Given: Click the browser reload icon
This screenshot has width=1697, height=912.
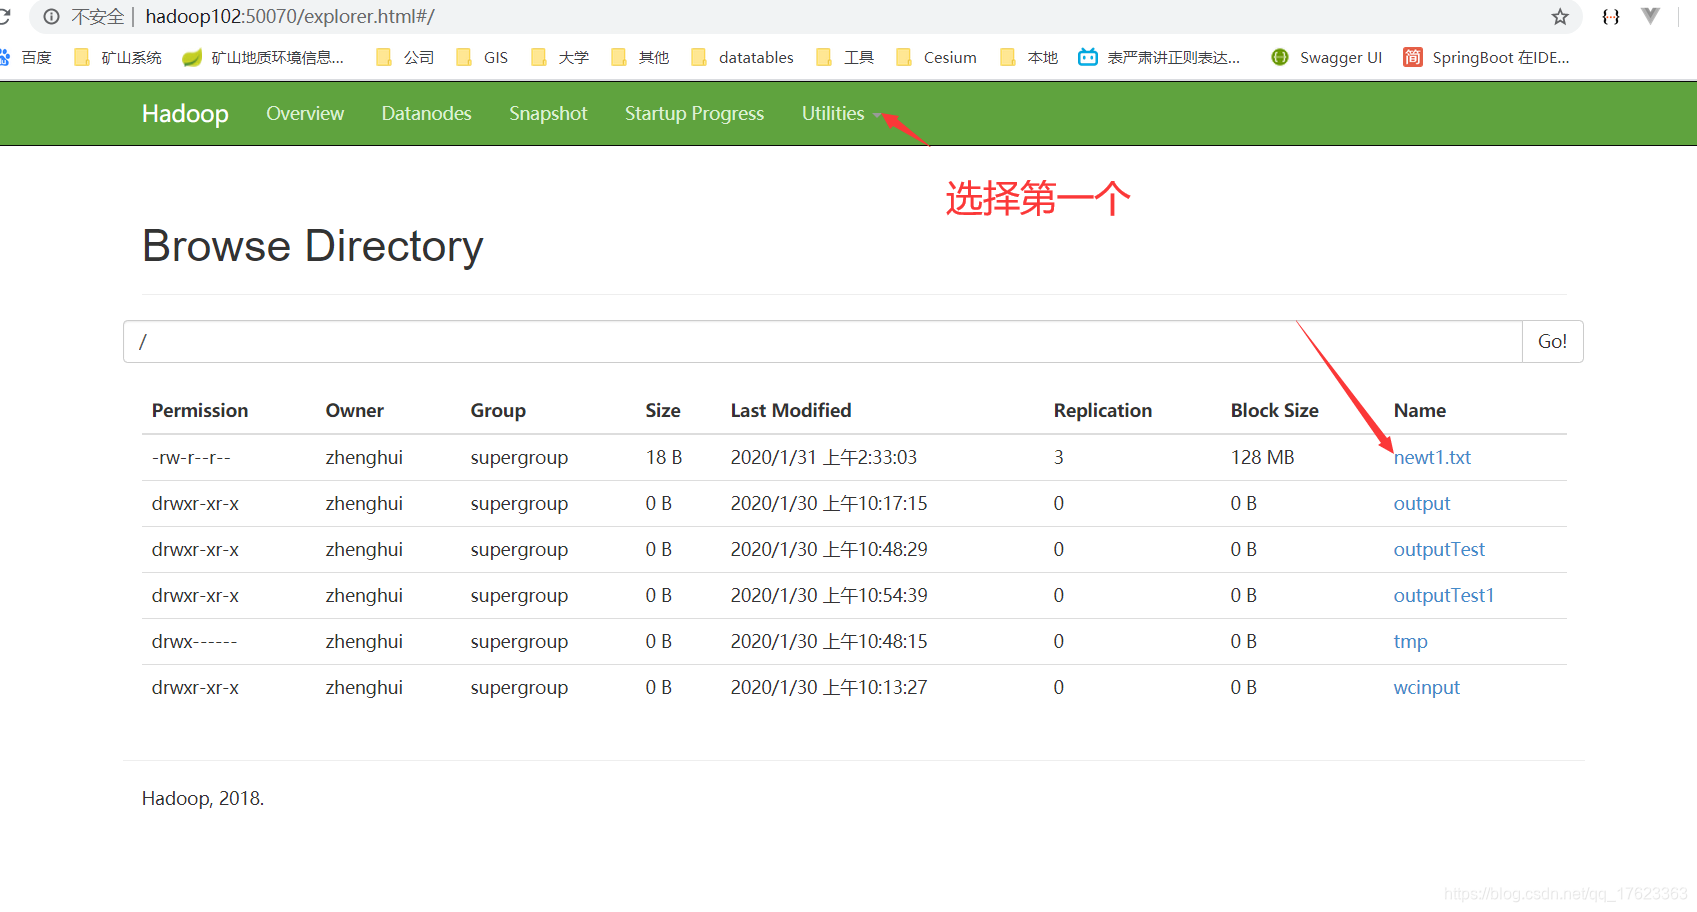Looking at the screenshot, I should click(x=4, y=16).
